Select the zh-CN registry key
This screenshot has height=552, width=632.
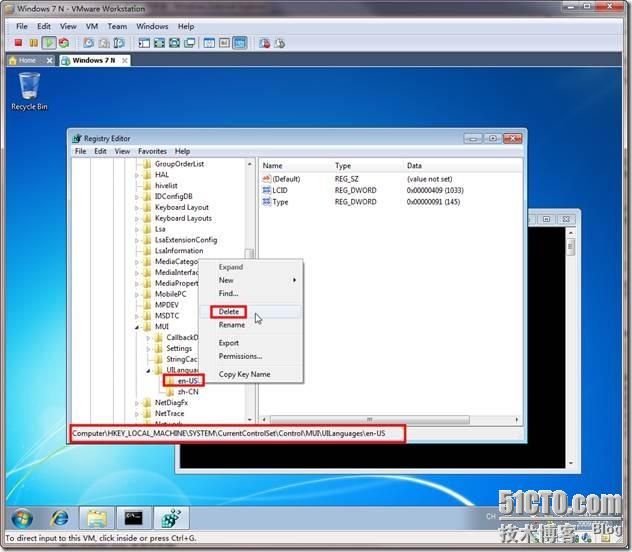[188, 392]
